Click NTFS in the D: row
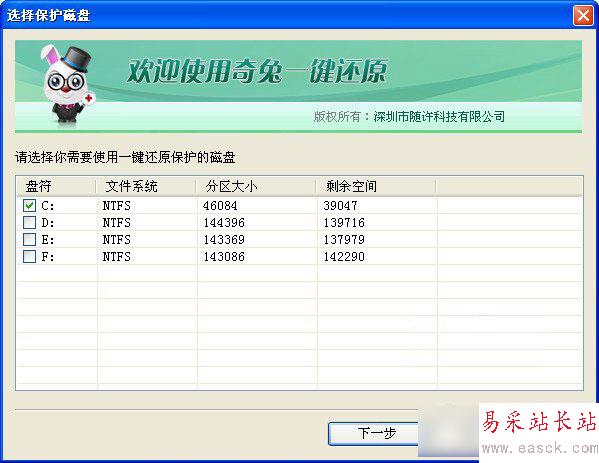The height and width of the screenshot is (463, 599). click(x=117, y=223)
